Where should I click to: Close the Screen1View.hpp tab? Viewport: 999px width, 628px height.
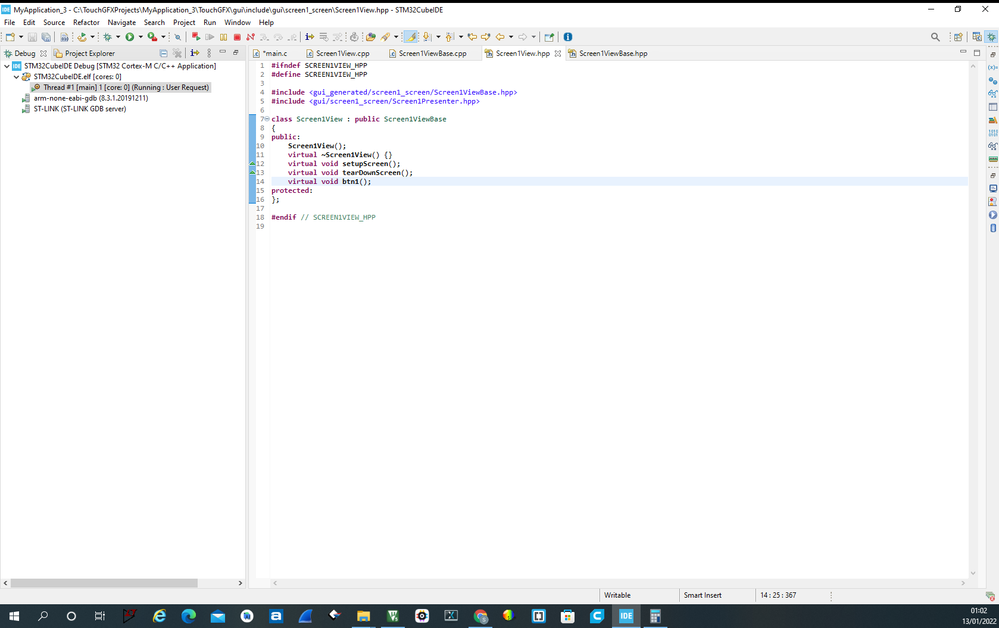558,54
